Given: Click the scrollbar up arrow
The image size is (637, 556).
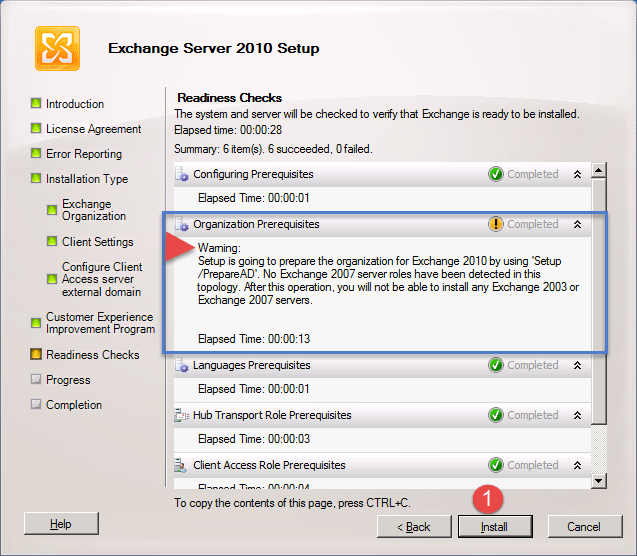Looking at the screenshot, I should [599, 170].
